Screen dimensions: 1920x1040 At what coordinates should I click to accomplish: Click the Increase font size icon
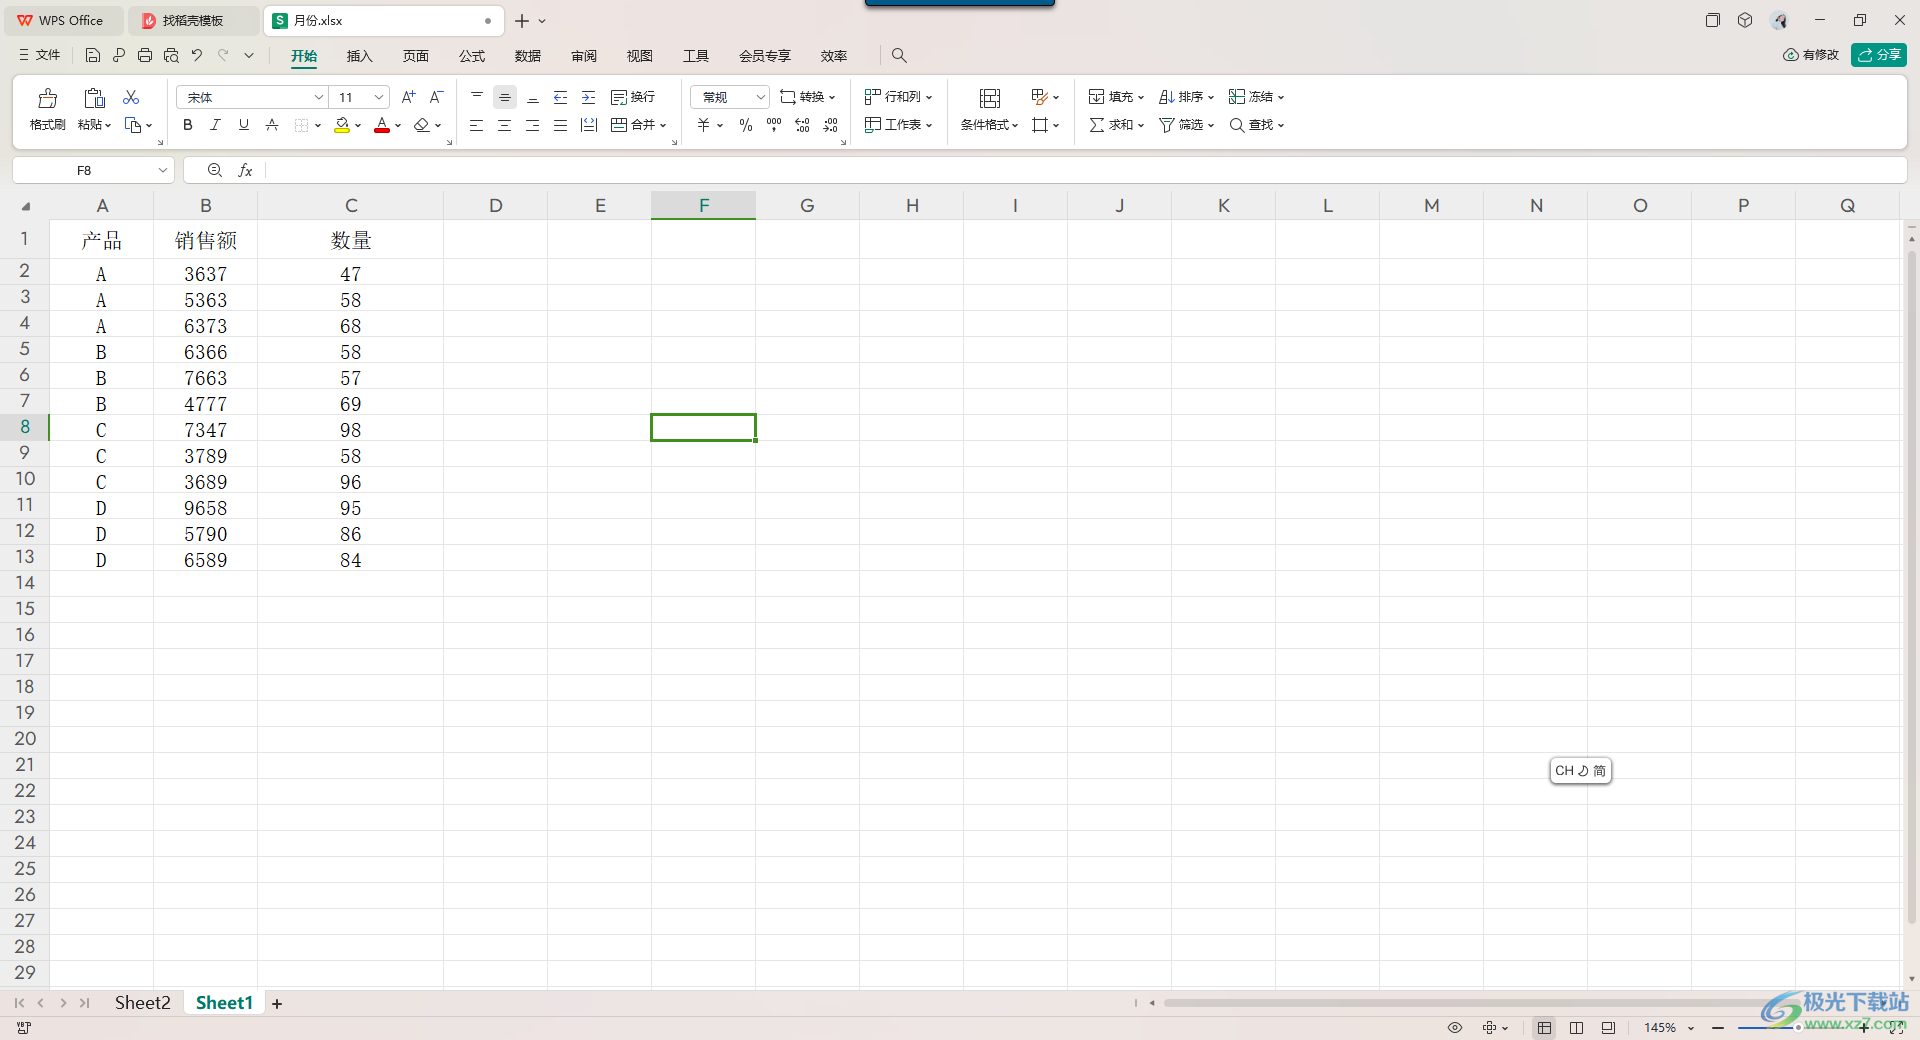tap(408, 97)
